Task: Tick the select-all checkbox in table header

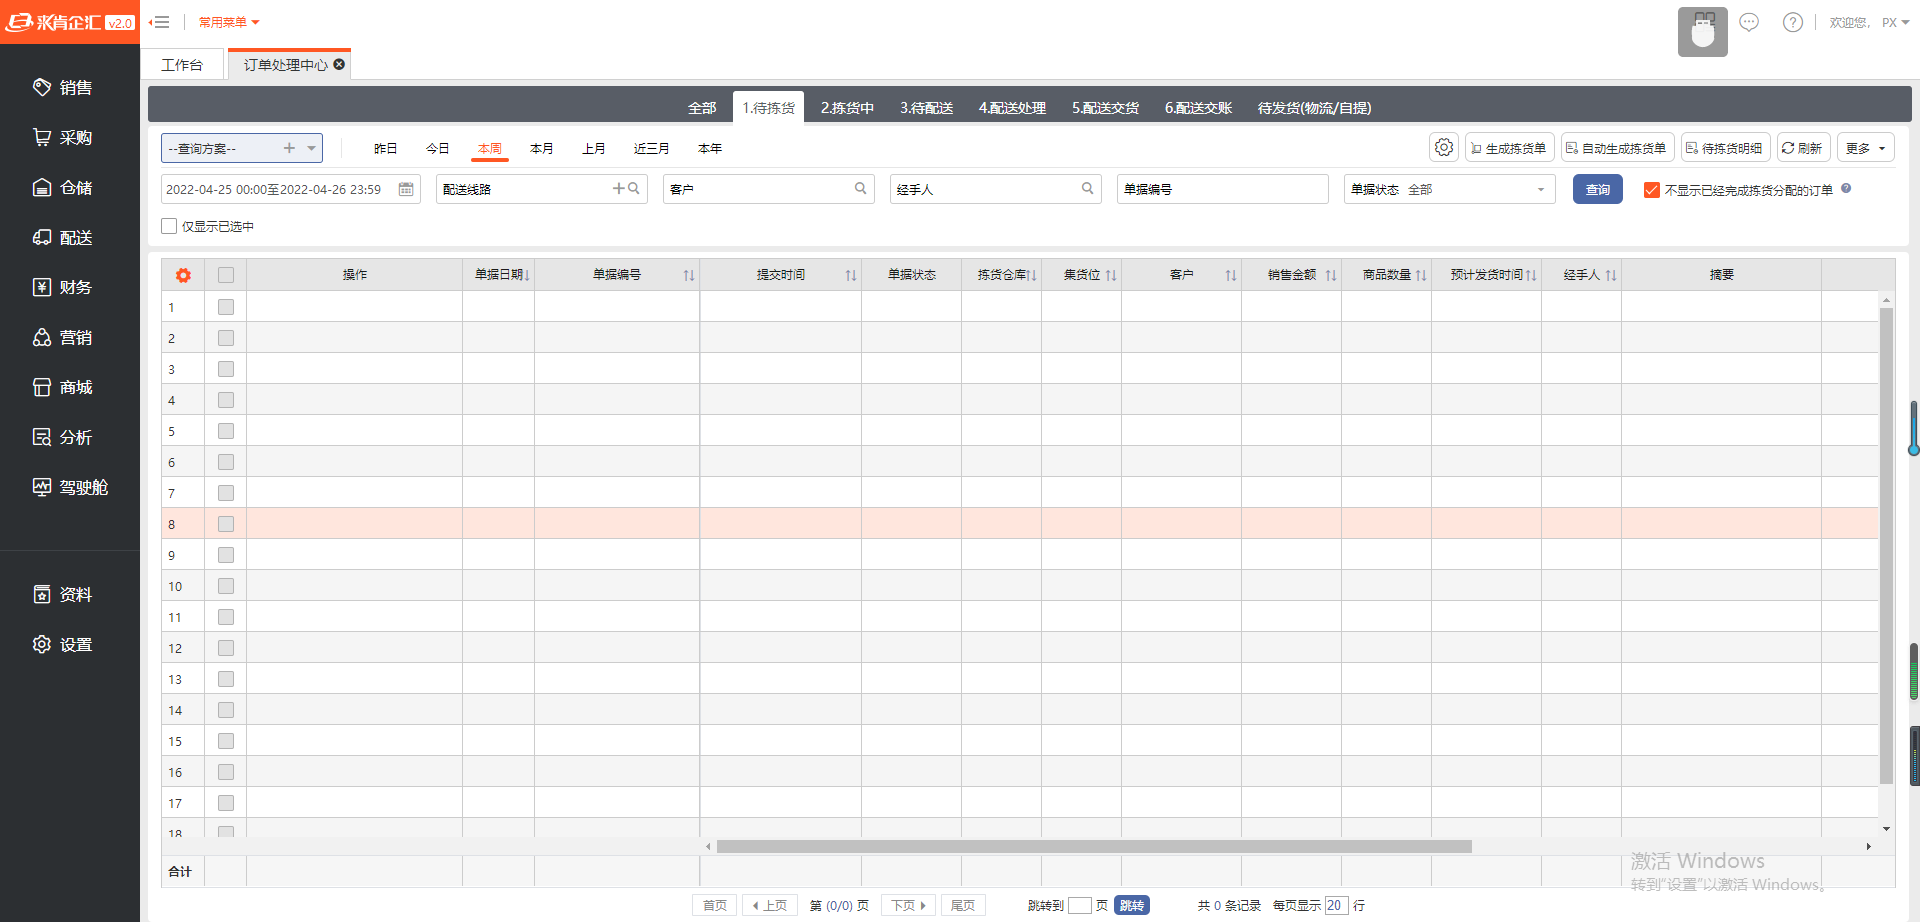Action: tap(226, 275)
